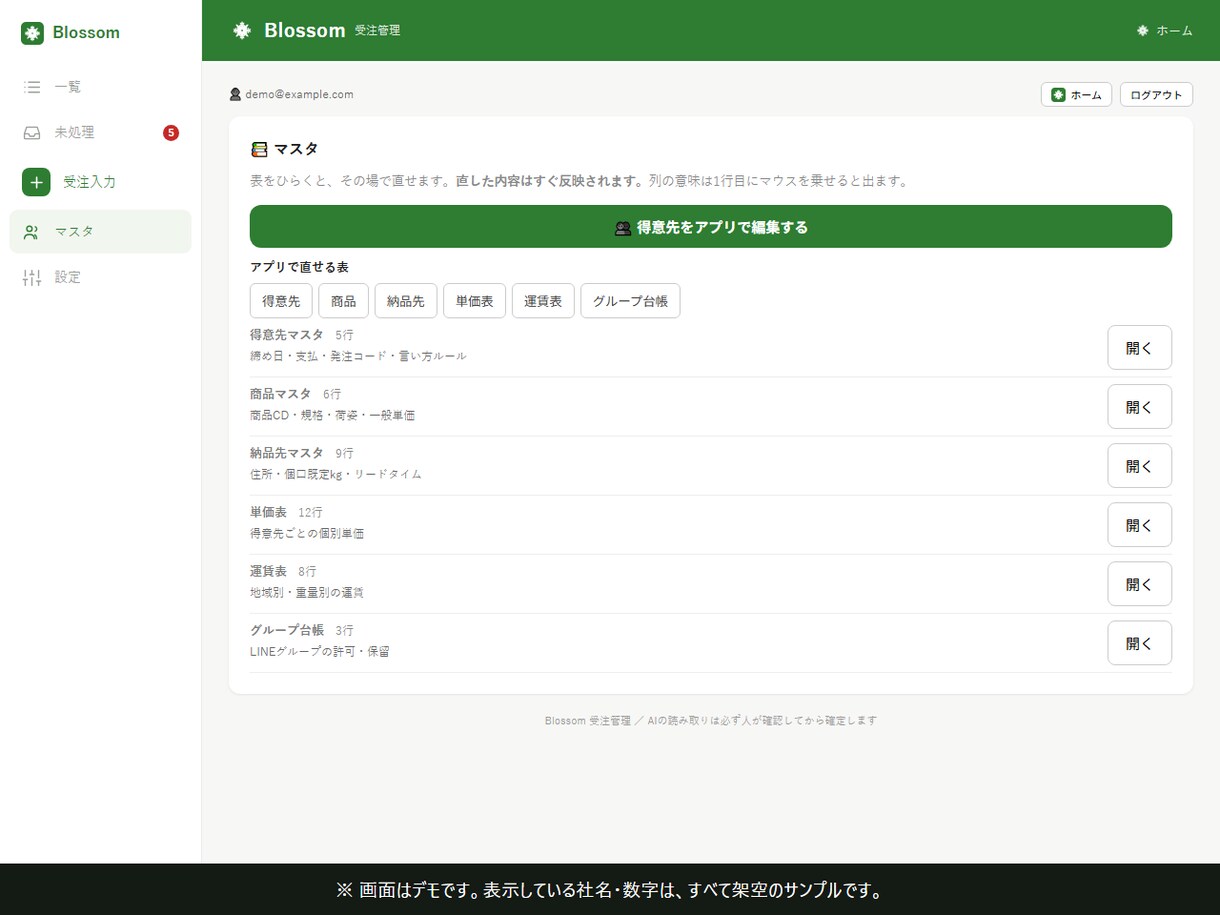Click the user avatar icon beside demo@example.com
The height and width of the screenshot is (915, 1220).
pos(235,94)
